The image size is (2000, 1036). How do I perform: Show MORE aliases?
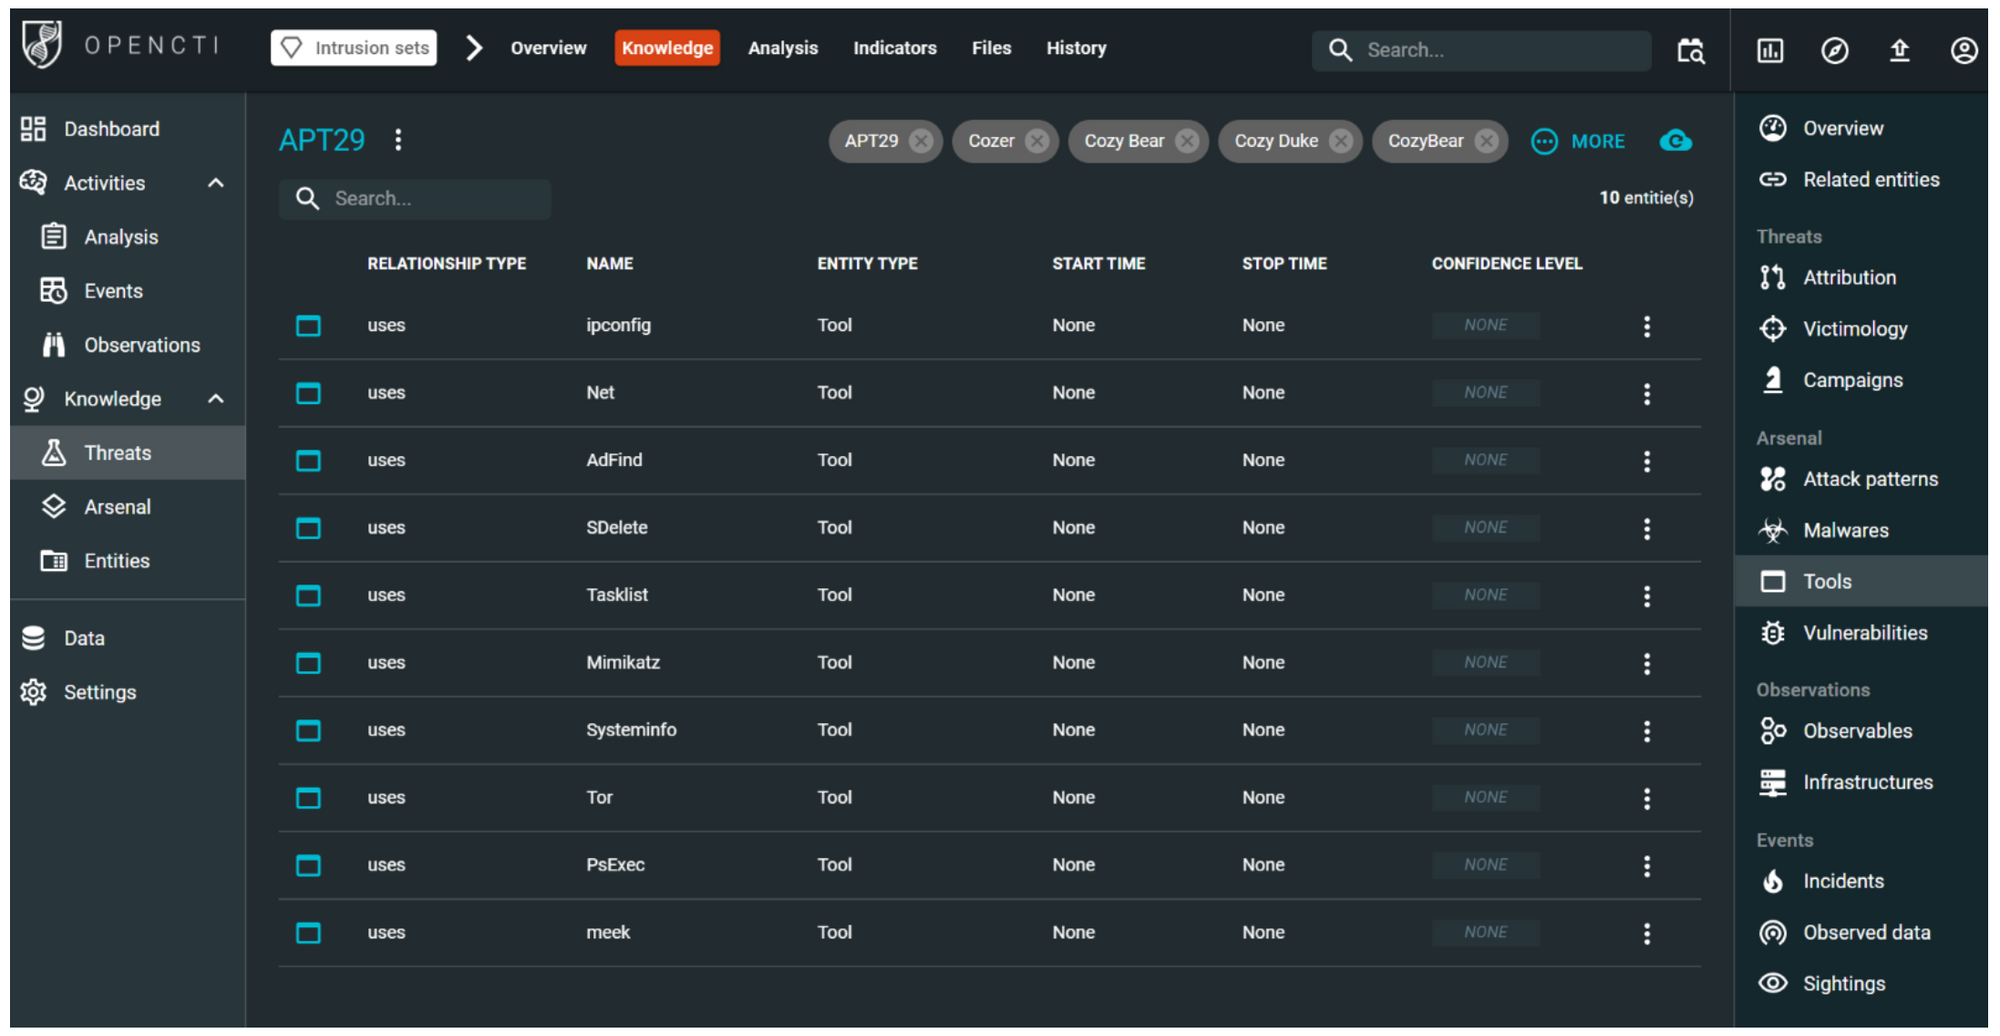tap(1578, 141)
